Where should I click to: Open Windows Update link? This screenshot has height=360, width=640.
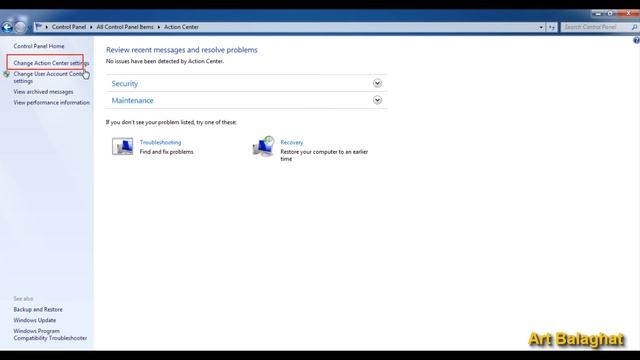(x=35, y=320)
